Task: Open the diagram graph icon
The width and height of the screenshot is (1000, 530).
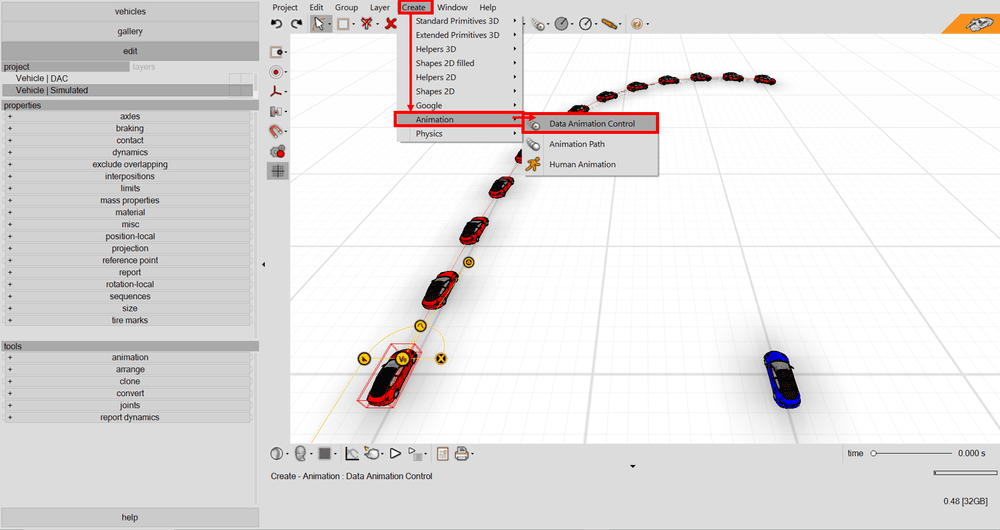Action: pos(352,453)
